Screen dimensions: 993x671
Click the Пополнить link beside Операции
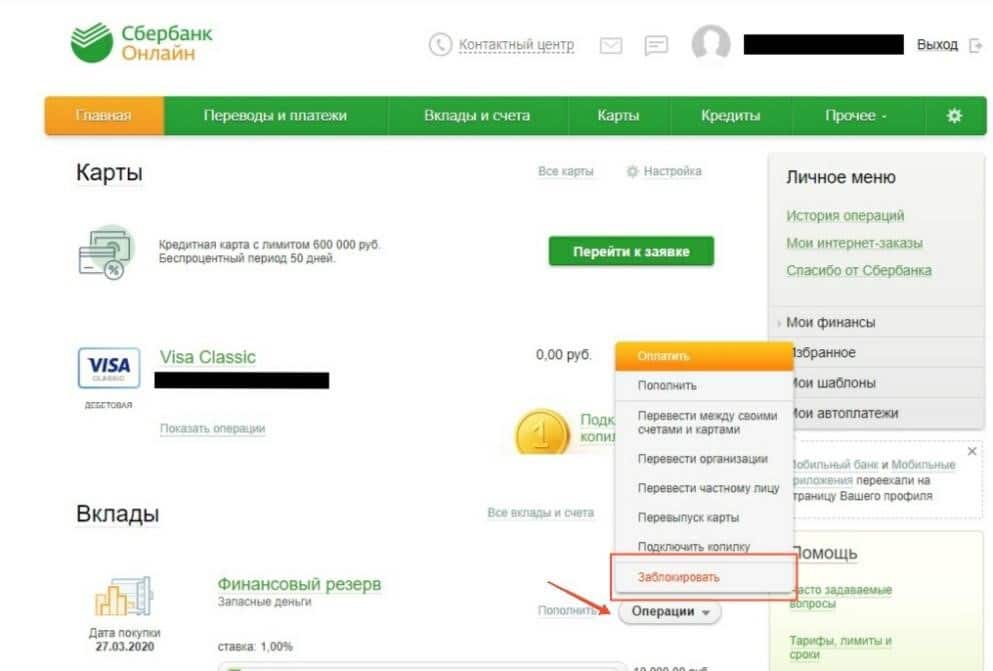567,611
